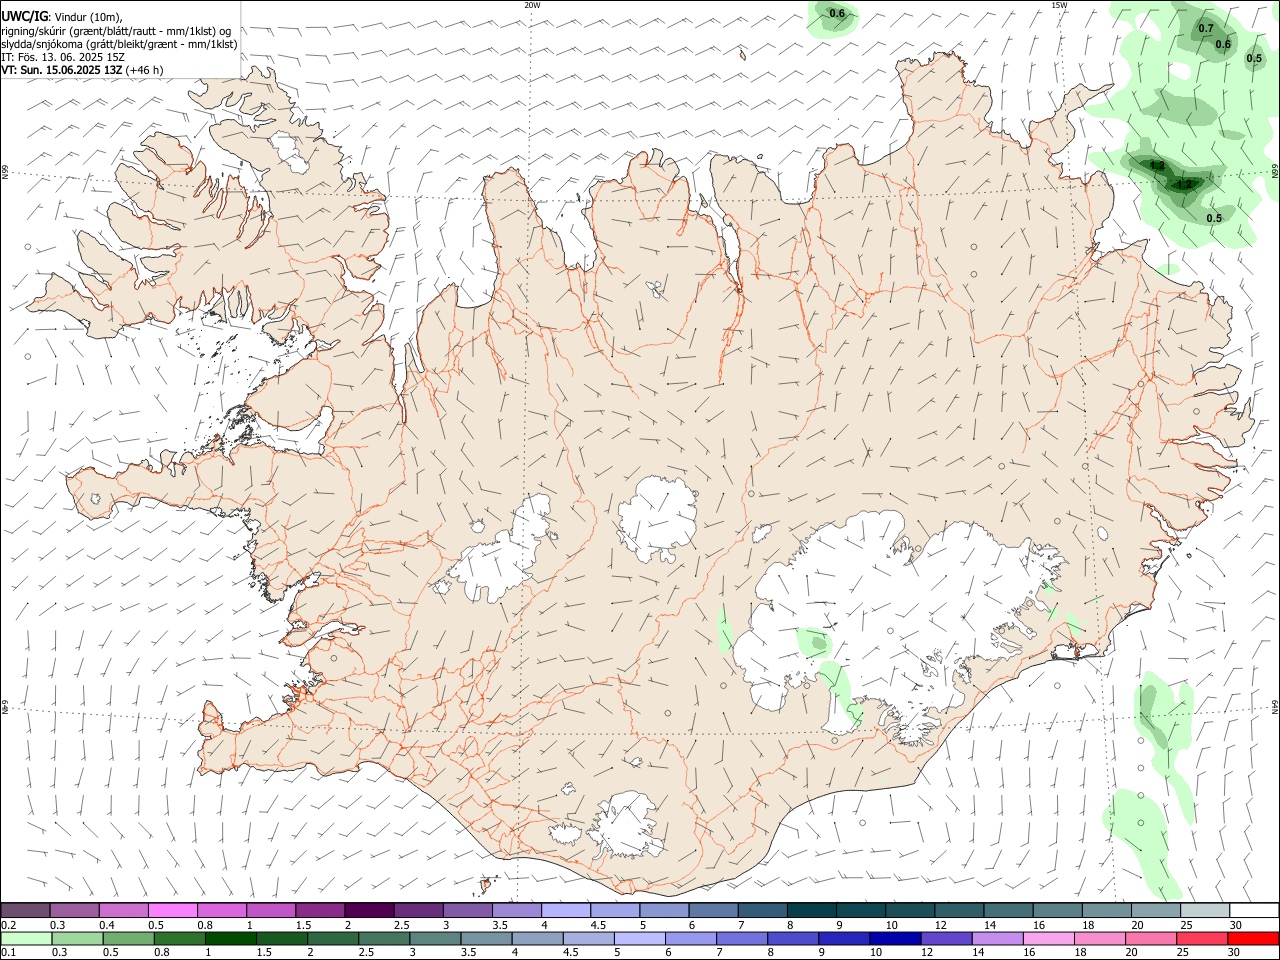Click the bold UWC/IG title text
1280x960 pixels.
coord(23,15)
